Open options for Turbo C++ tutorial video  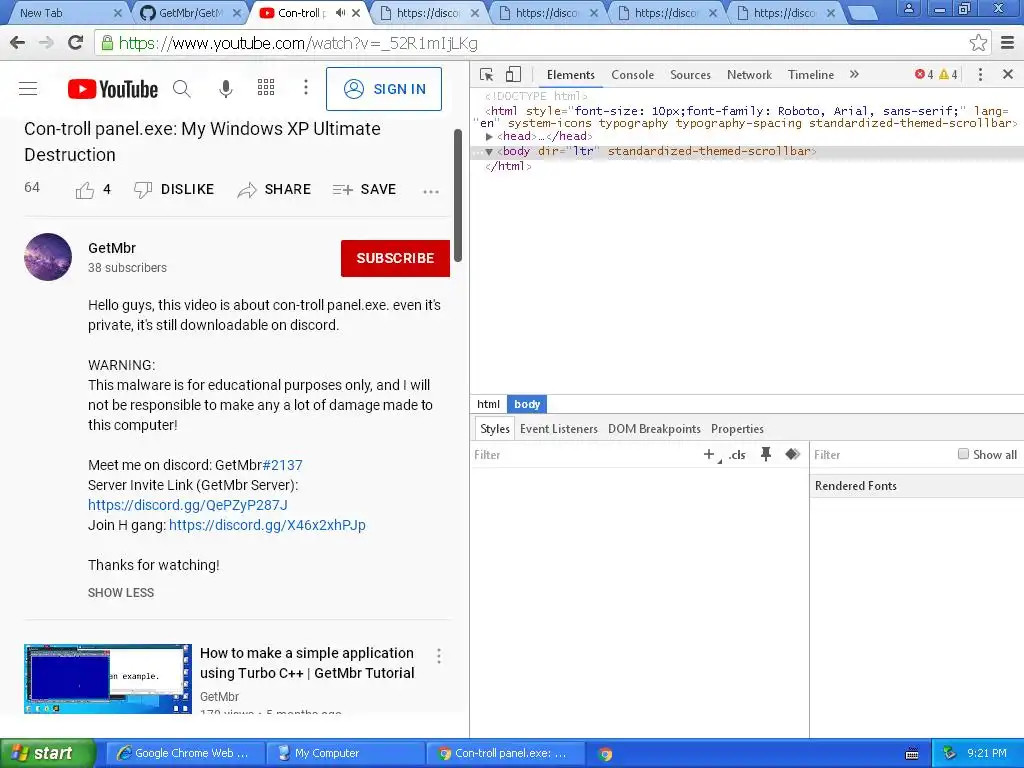point(439,656)
